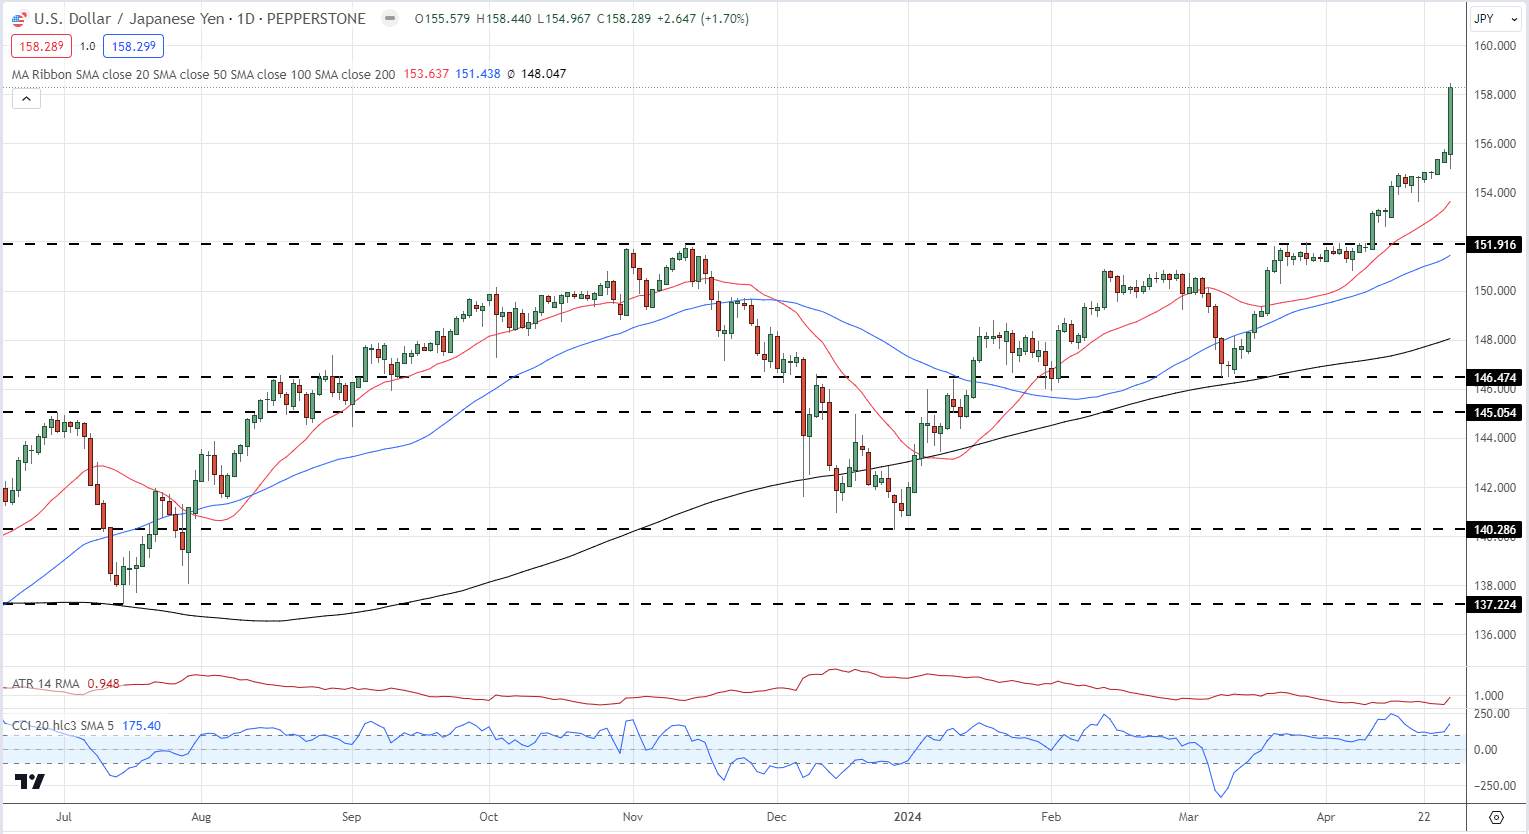This screenshot has height=834, width=1529.
Task: Open the JPY currency dropdown
Action: [1495, 19]
